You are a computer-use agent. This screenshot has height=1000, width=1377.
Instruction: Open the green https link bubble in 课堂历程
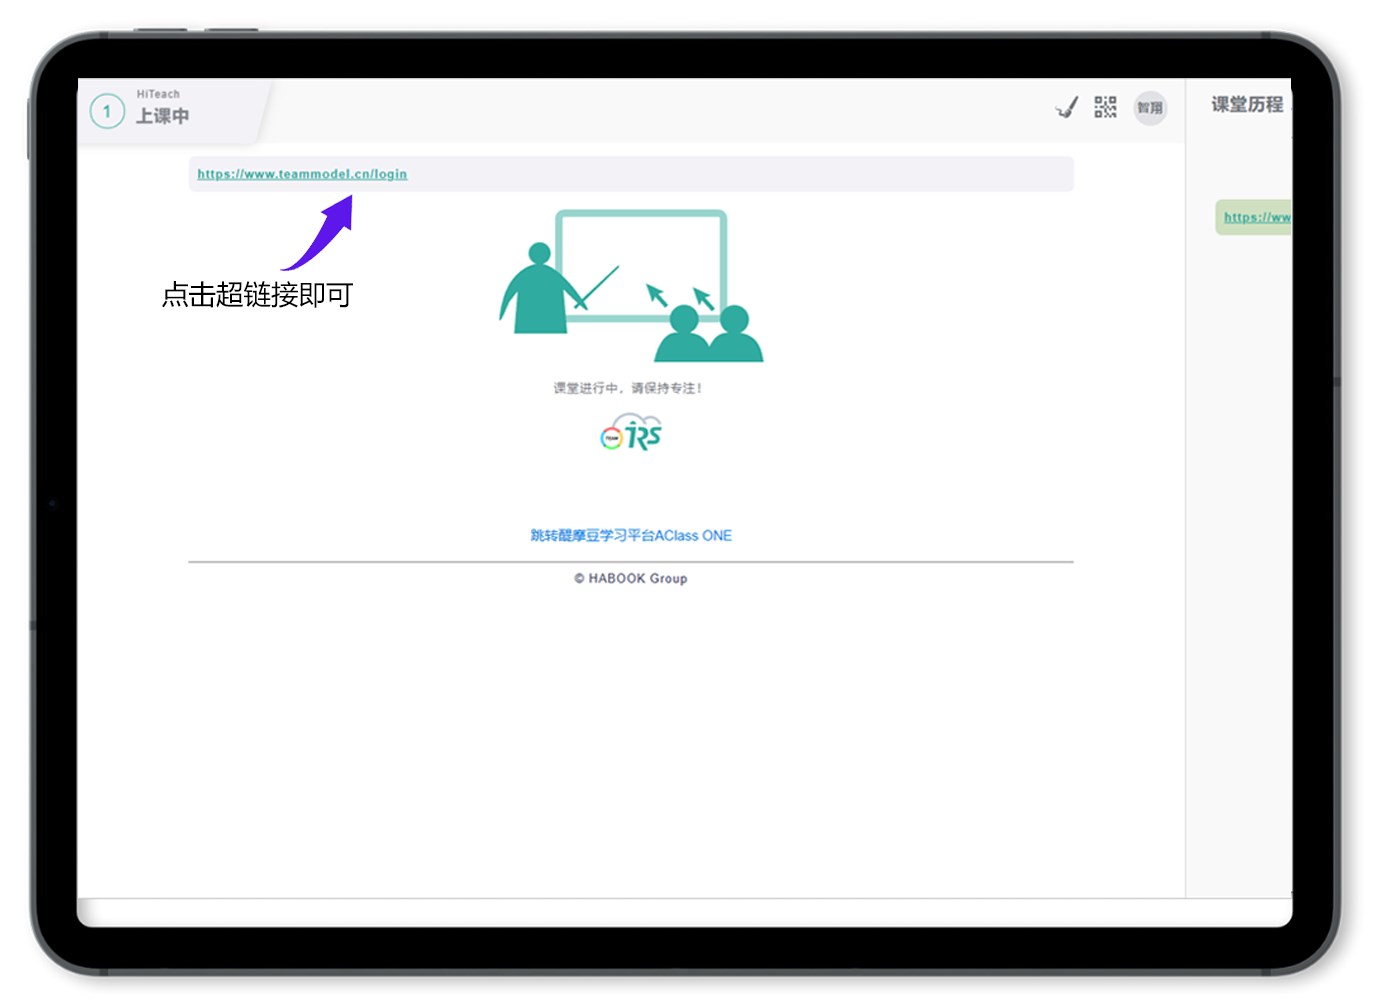tap(1255, 217)
